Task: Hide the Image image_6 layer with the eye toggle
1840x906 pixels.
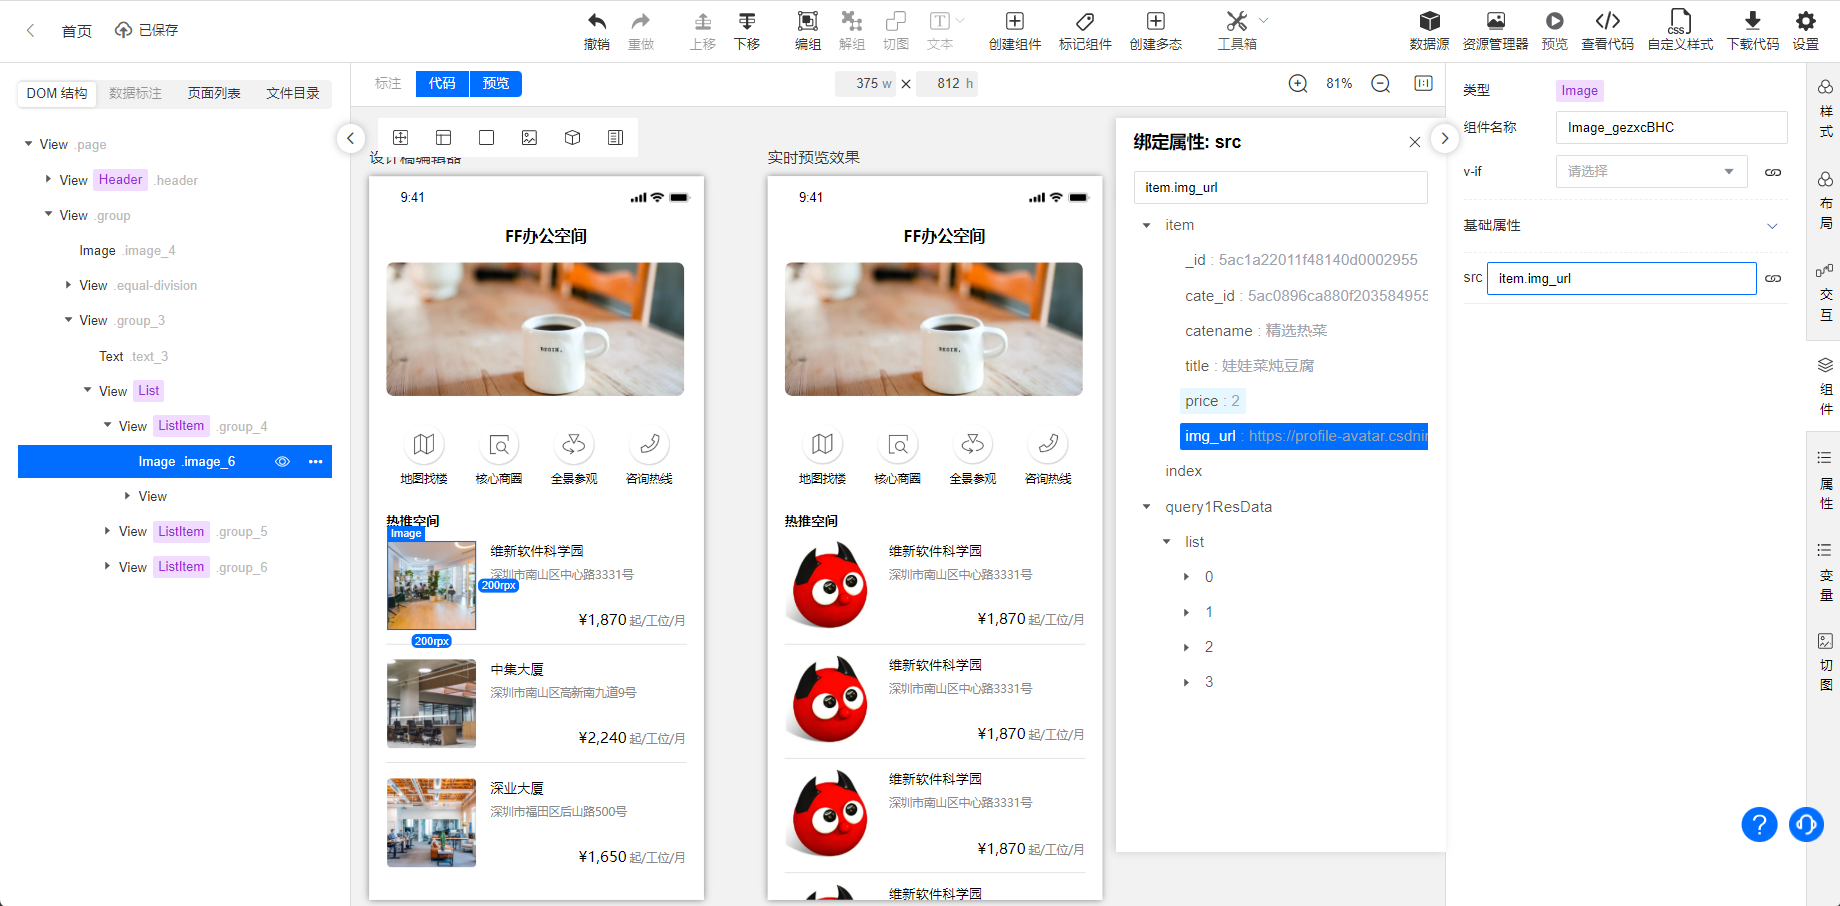Action: coord(282,461)
